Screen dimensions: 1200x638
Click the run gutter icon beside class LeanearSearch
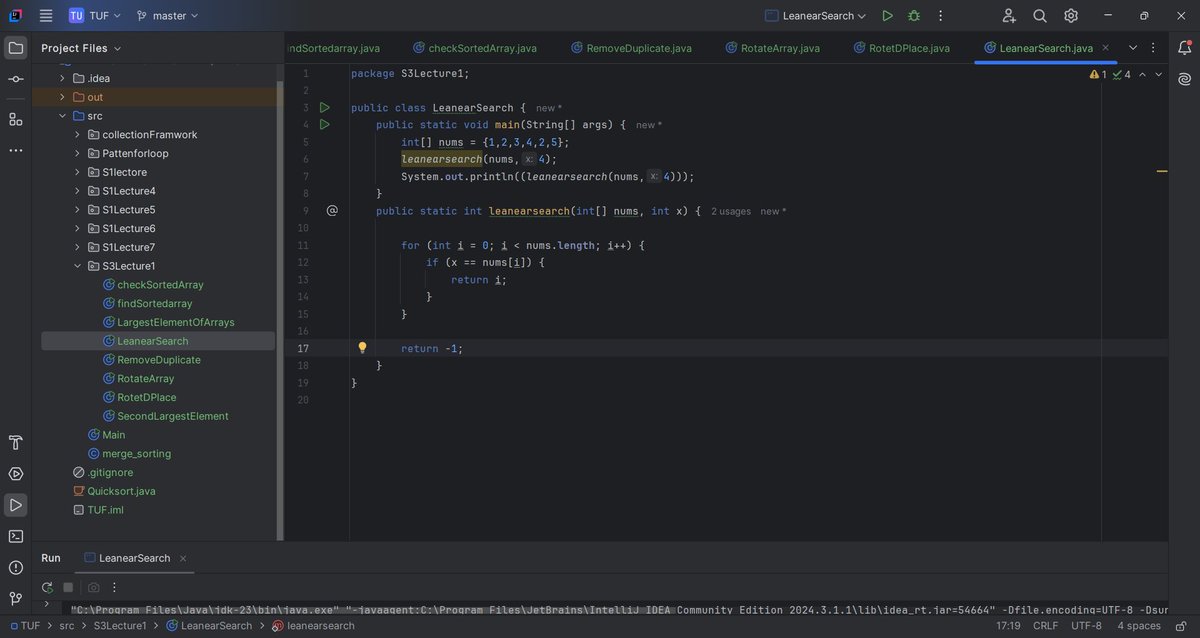pos(324,107)
